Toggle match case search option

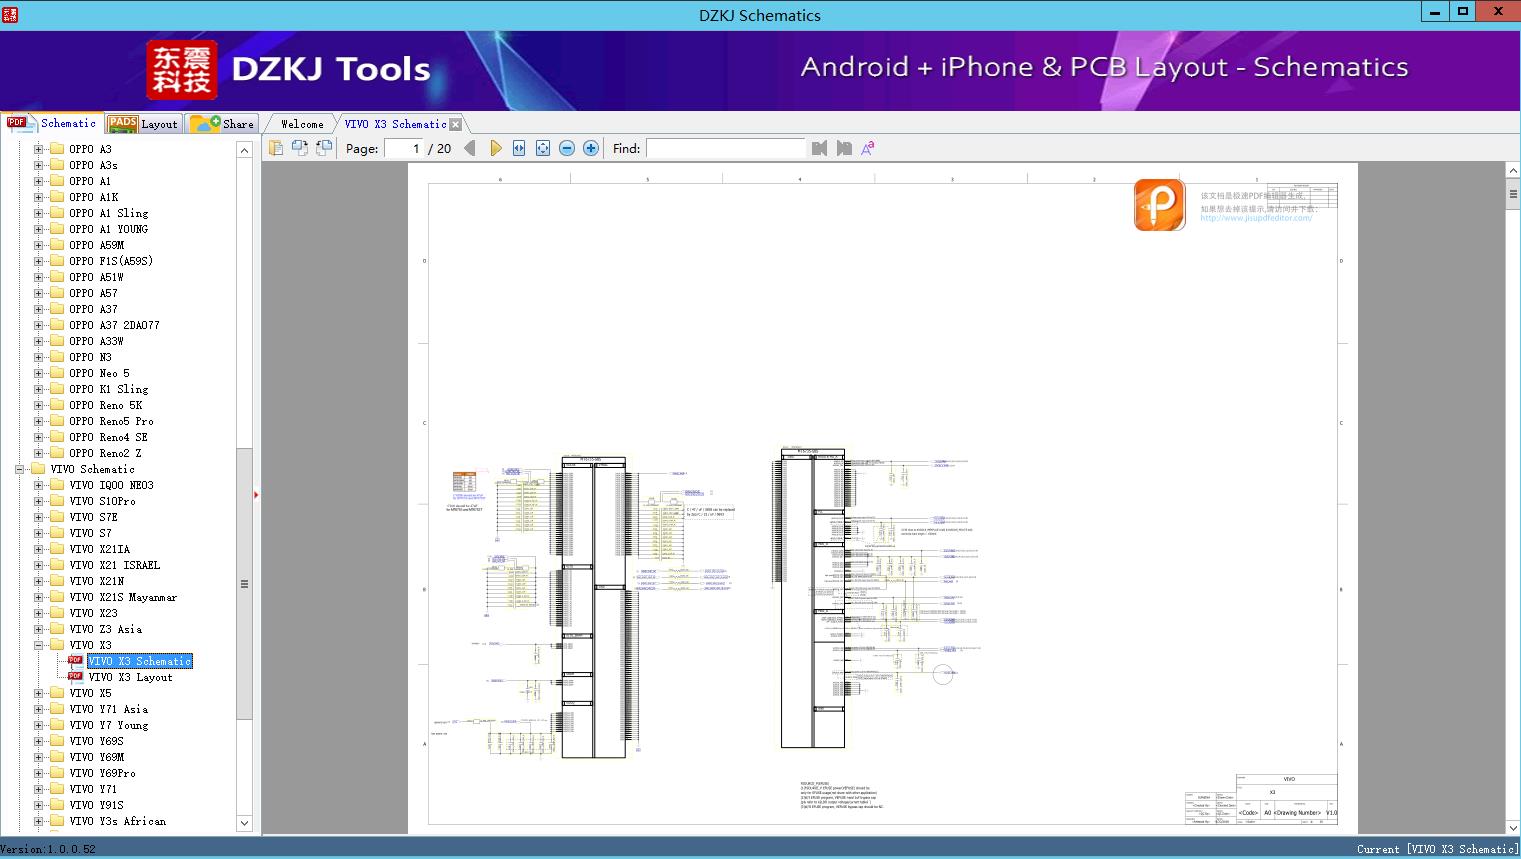coord(868,148)
